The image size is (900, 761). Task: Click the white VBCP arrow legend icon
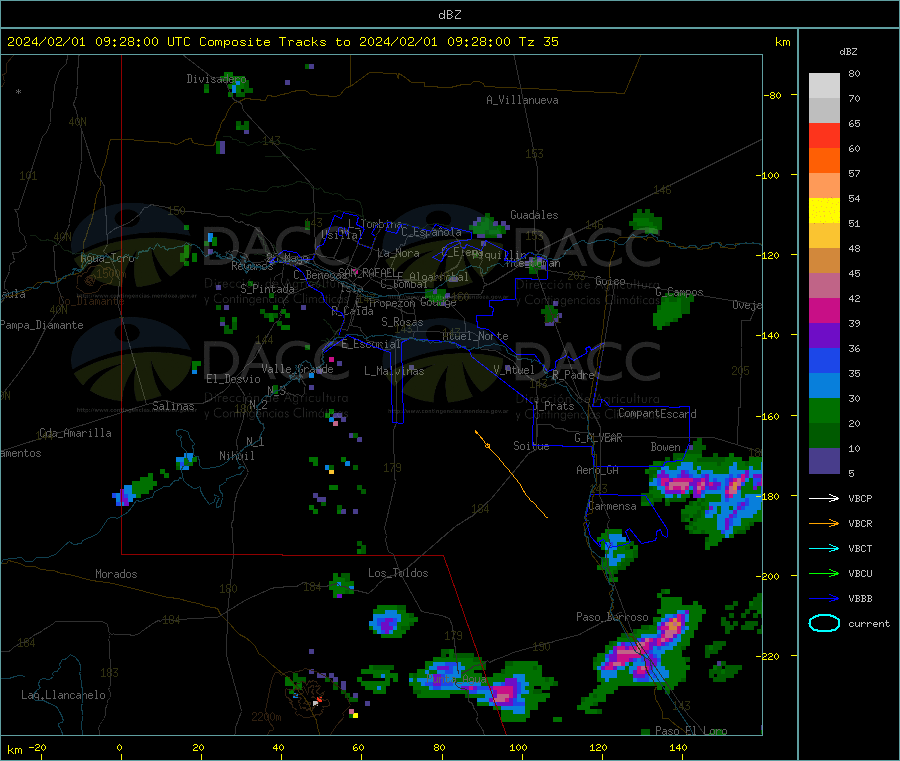tap(824, 498)
